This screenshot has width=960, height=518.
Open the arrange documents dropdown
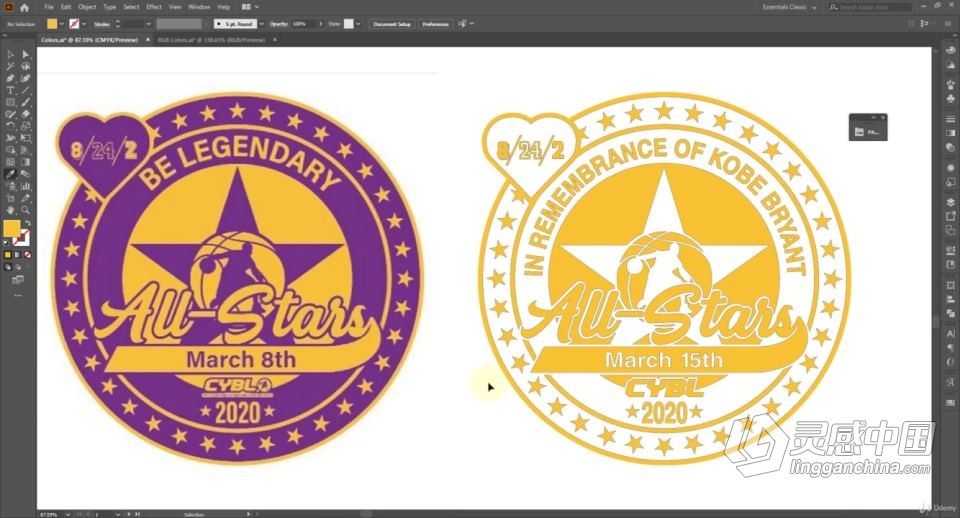point(250,7)
